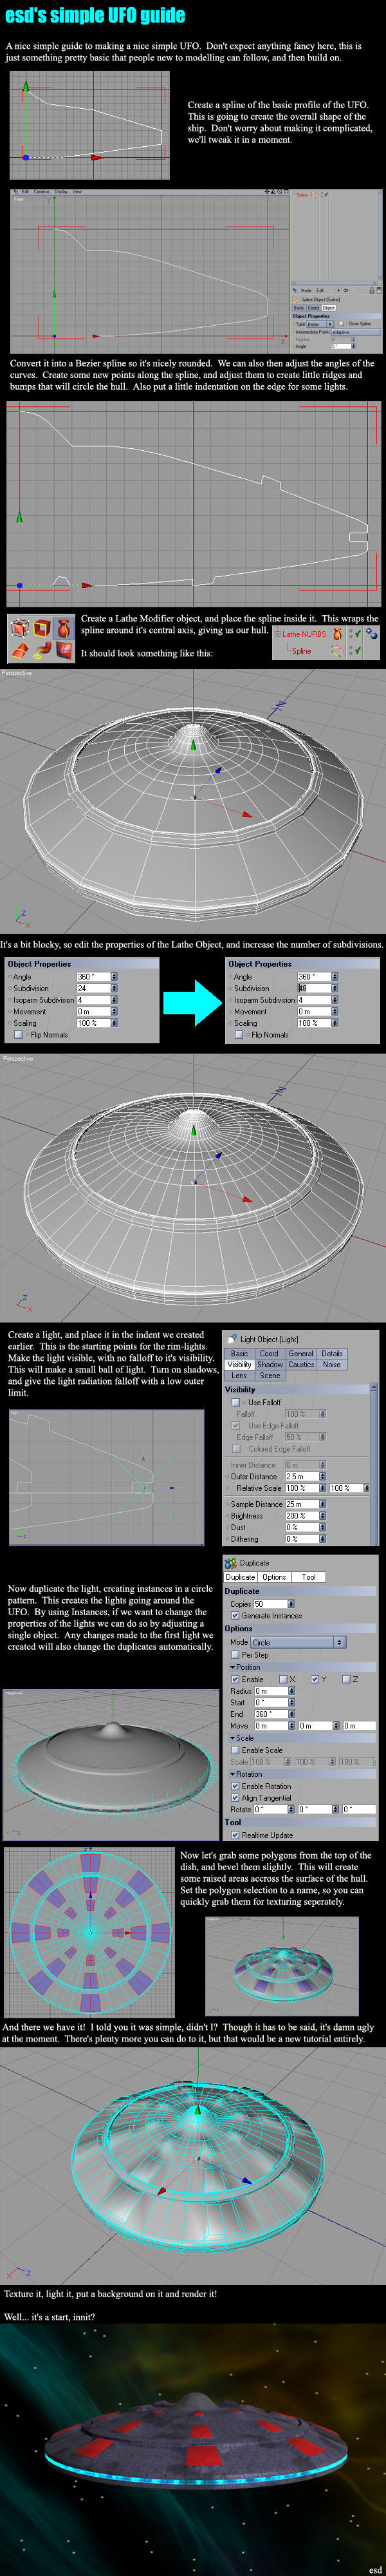Select Lathe NURBS in the object tree

(304, 634)
